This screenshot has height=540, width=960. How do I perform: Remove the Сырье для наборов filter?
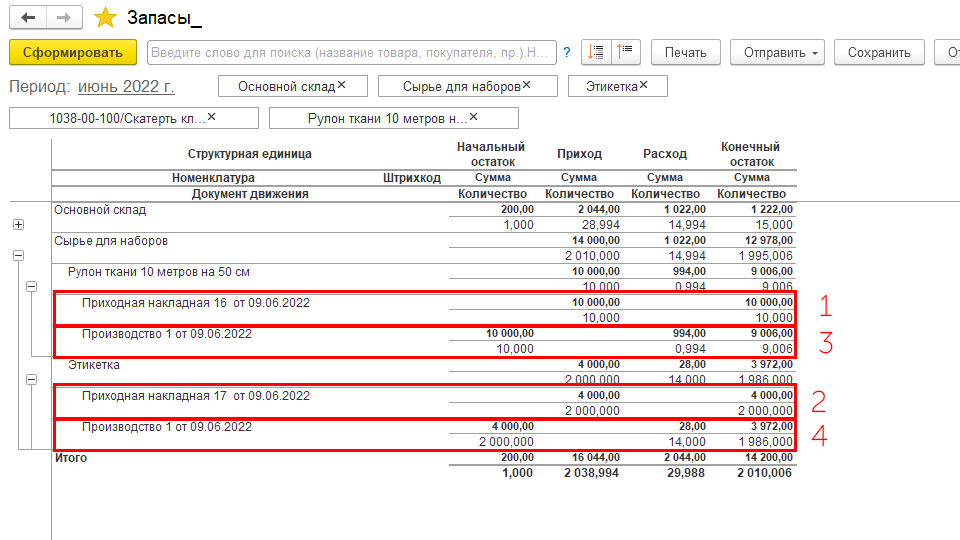(x=526, y=86)
